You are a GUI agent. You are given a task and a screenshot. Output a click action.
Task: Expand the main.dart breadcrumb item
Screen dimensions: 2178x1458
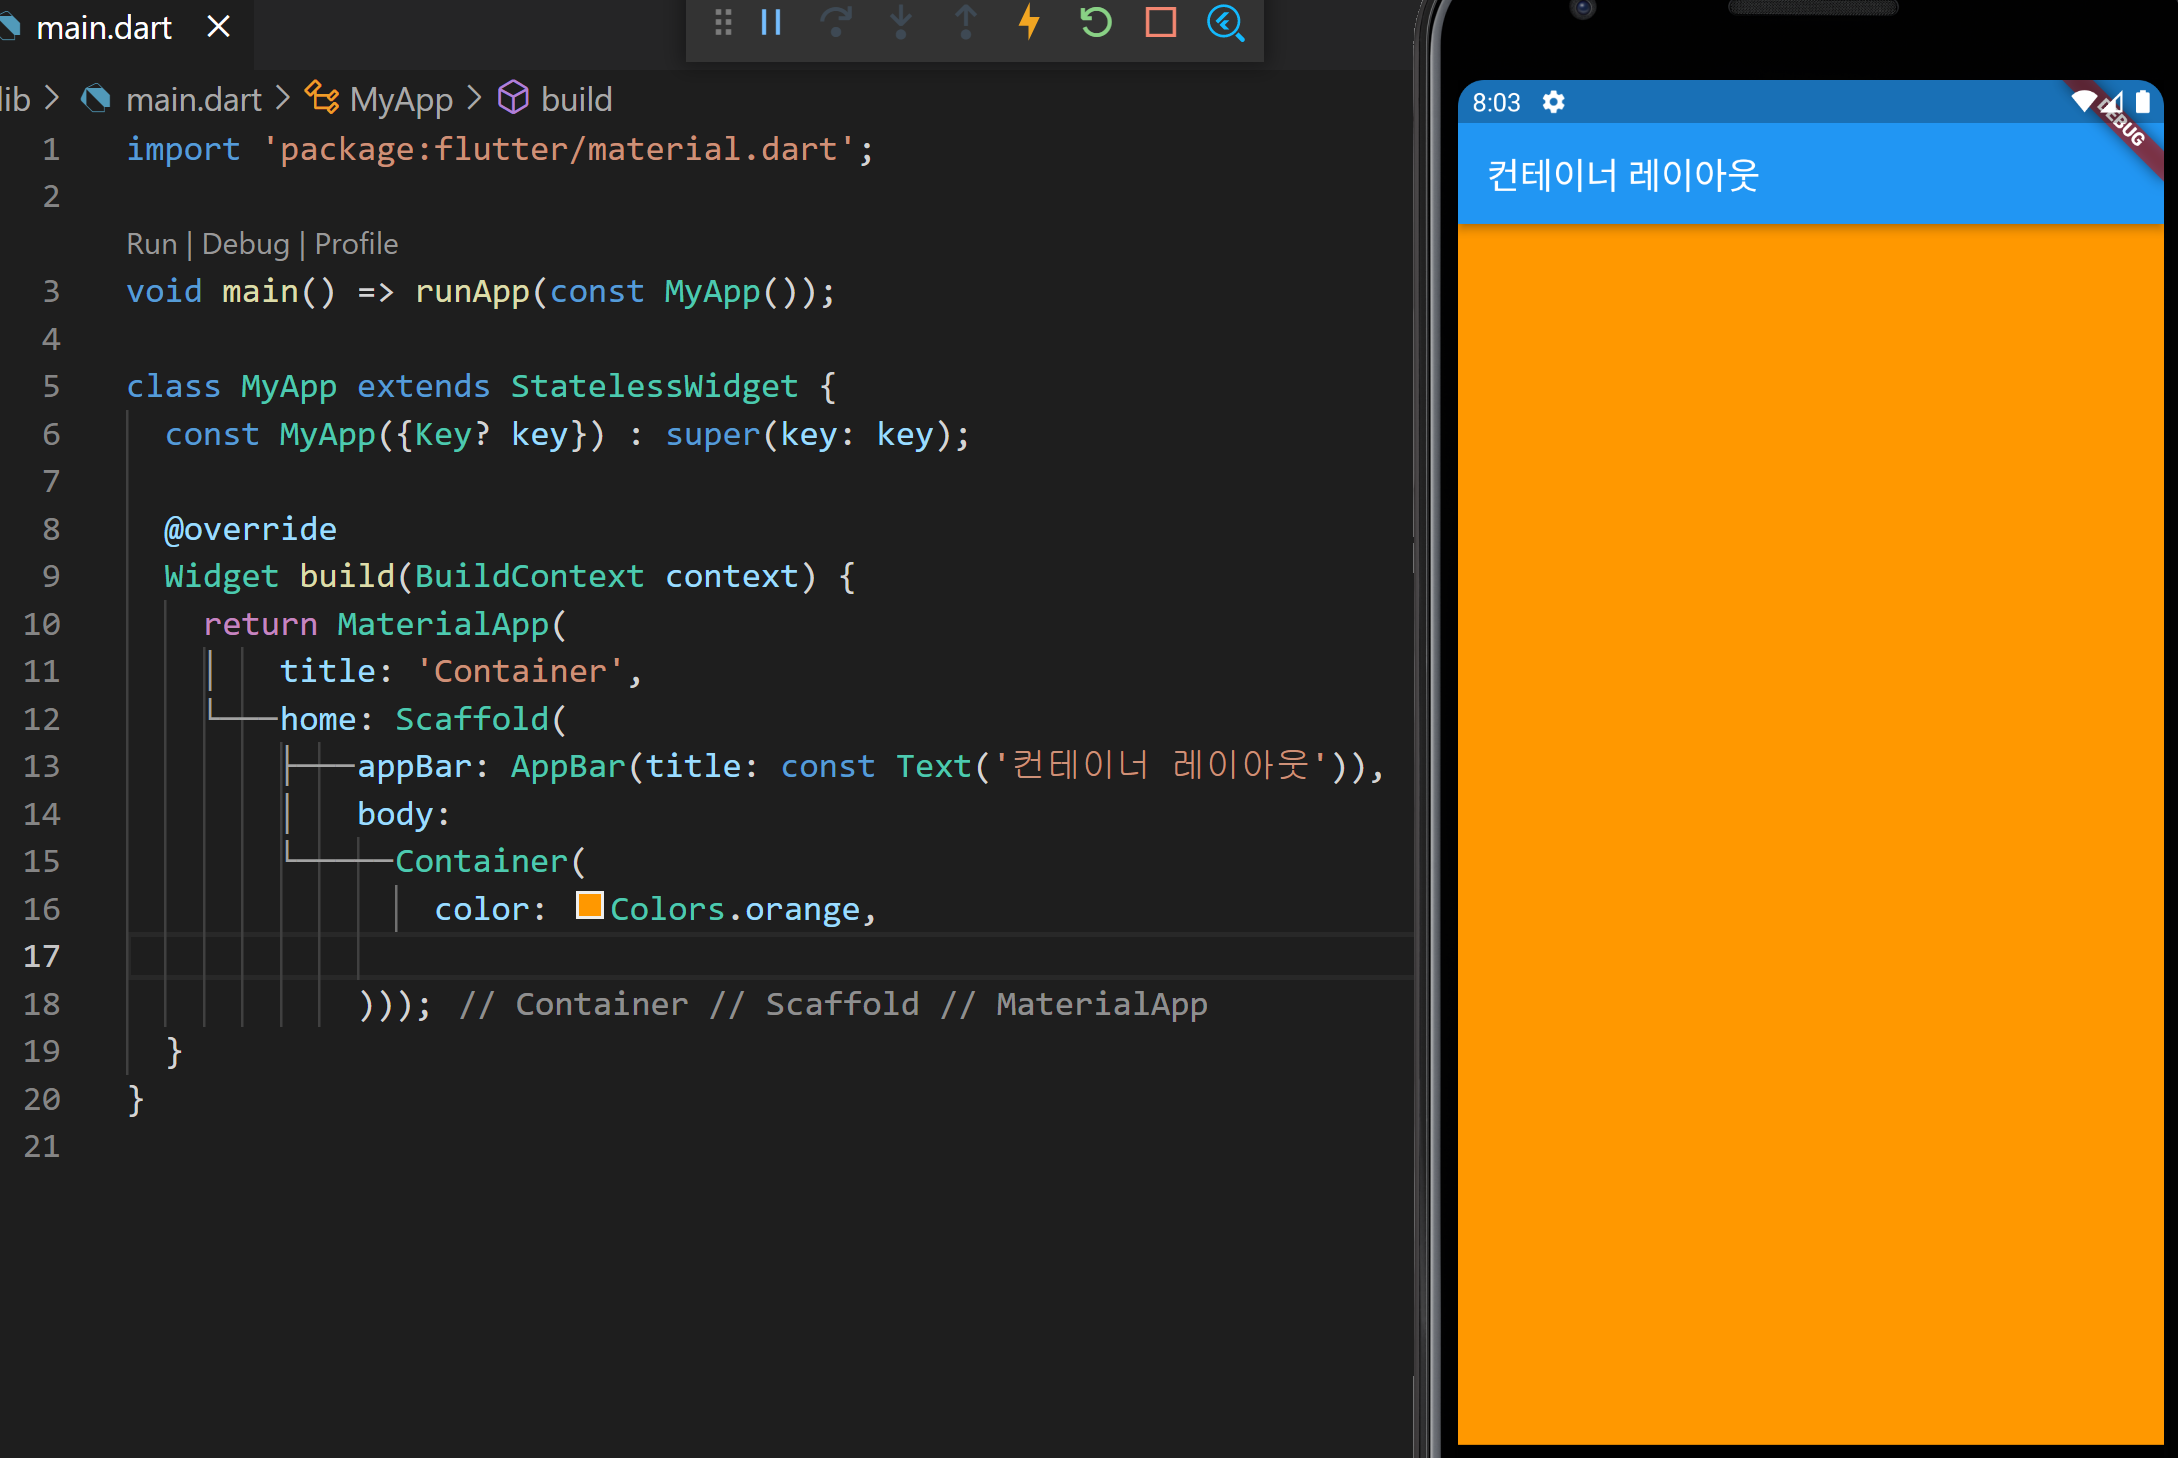click(x=193, y=99)
